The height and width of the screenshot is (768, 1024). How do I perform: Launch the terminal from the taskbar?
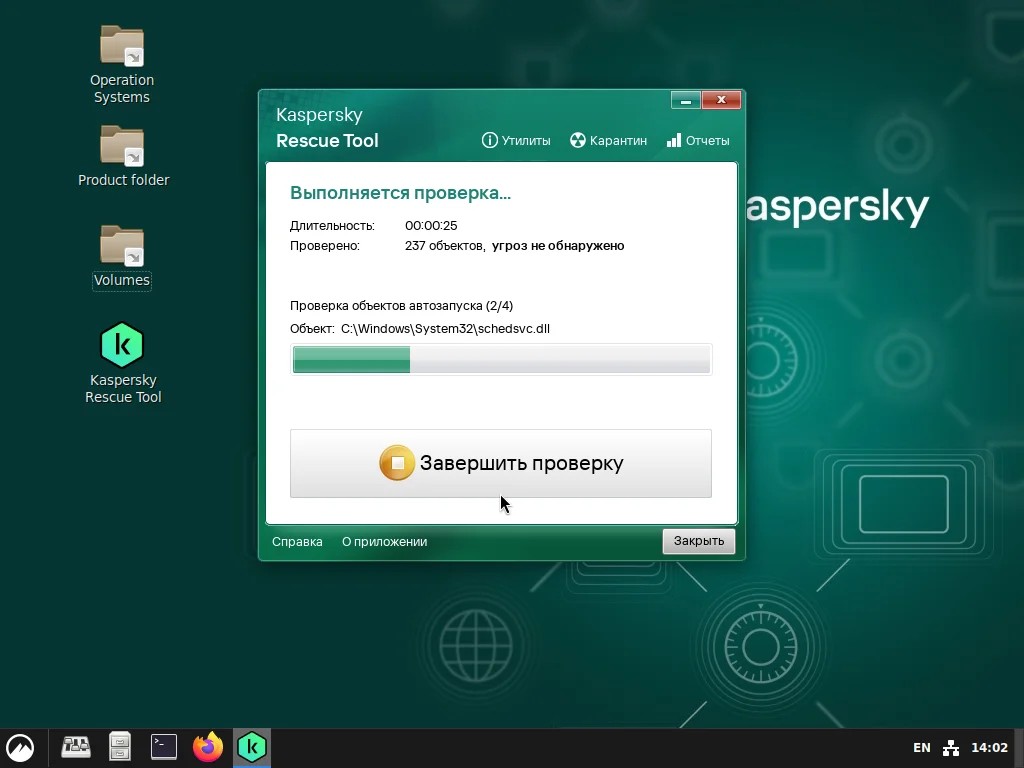(x=163, y=747)
